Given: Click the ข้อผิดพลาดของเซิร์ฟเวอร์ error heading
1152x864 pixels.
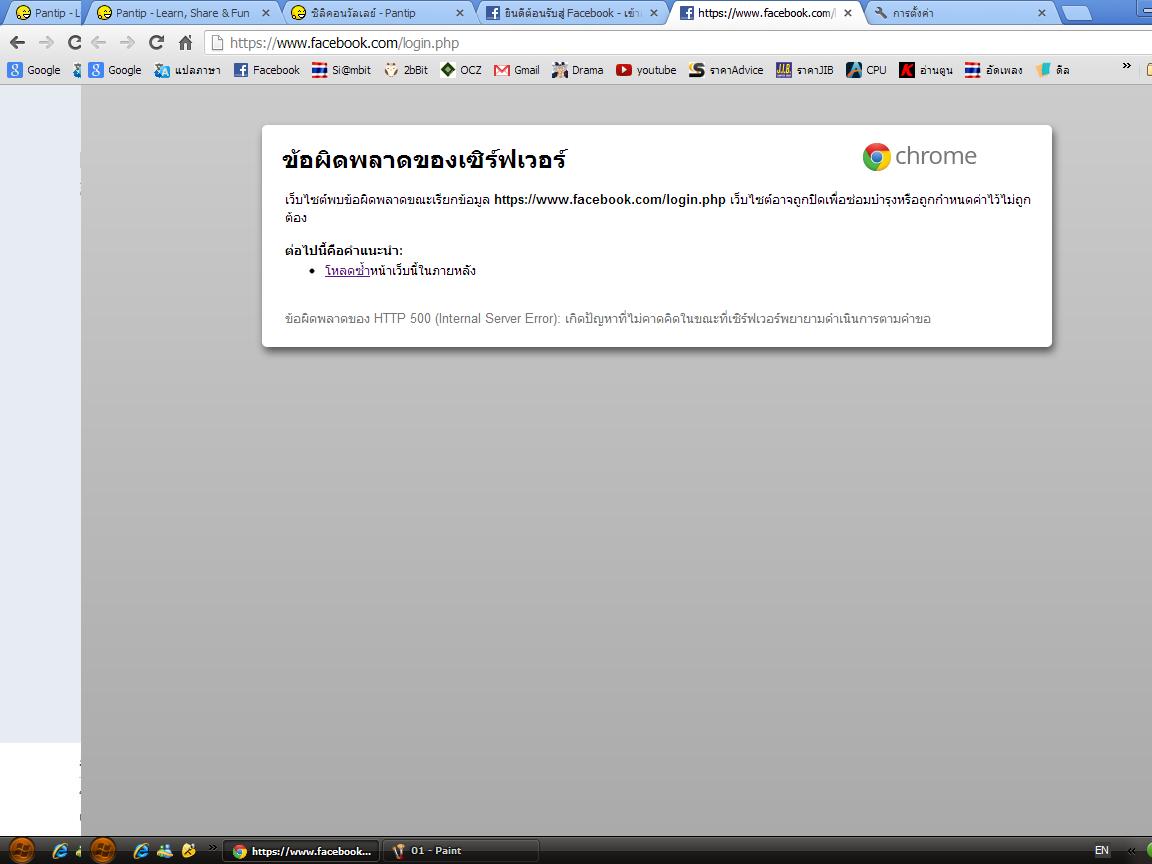Looking at the screenshot, I should click(x=425, y=159).
